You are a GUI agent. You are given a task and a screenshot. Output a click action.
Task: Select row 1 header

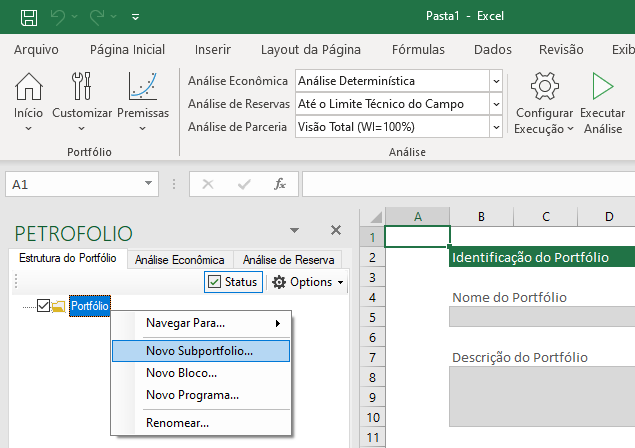pyautogui.click(x=372, y=237)
